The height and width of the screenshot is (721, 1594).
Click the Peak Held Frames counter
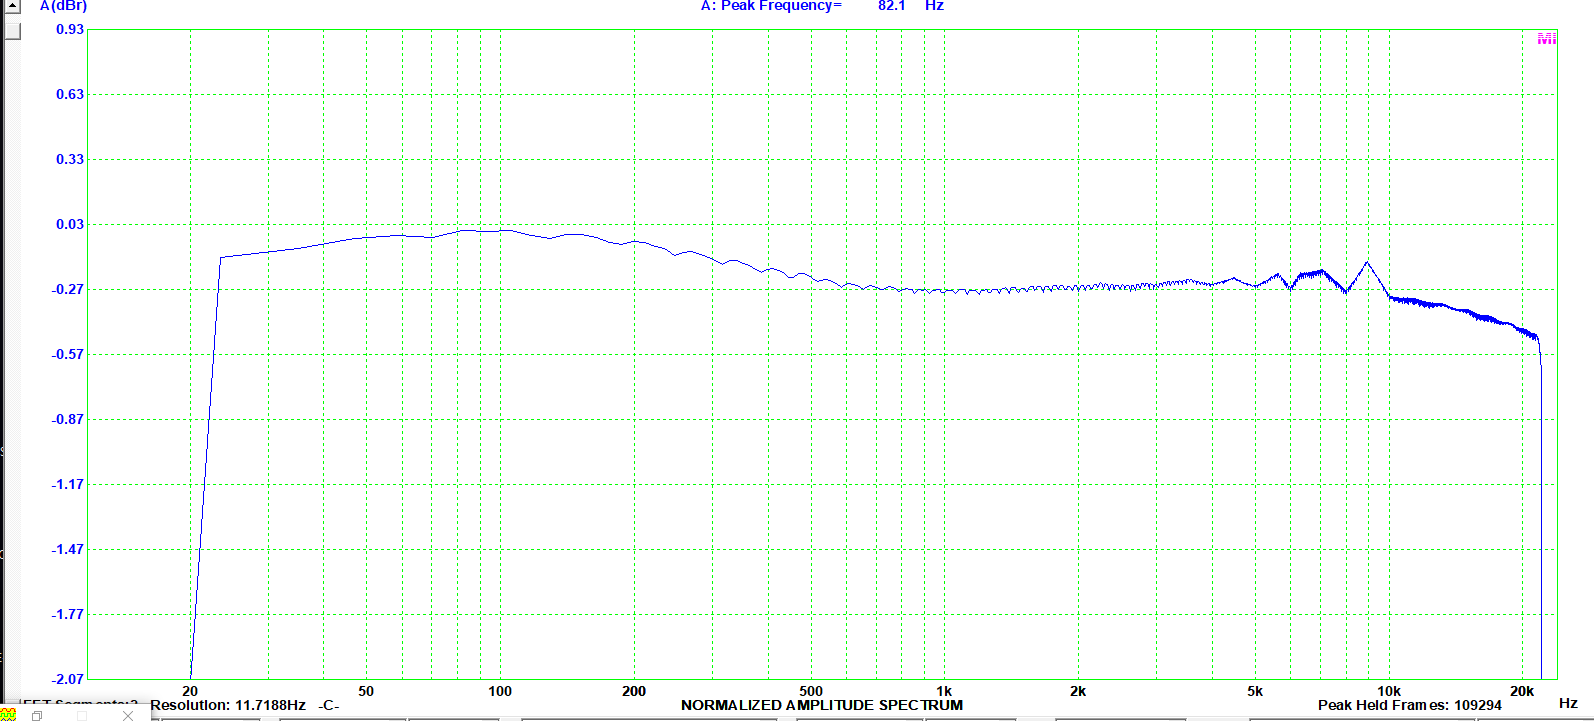(1409, 705)
